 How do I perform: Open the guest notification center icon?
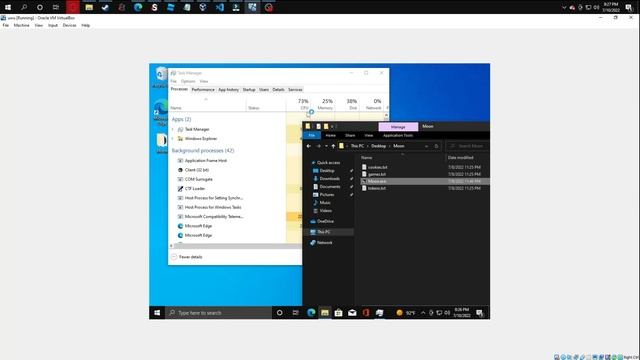[480, 313]
